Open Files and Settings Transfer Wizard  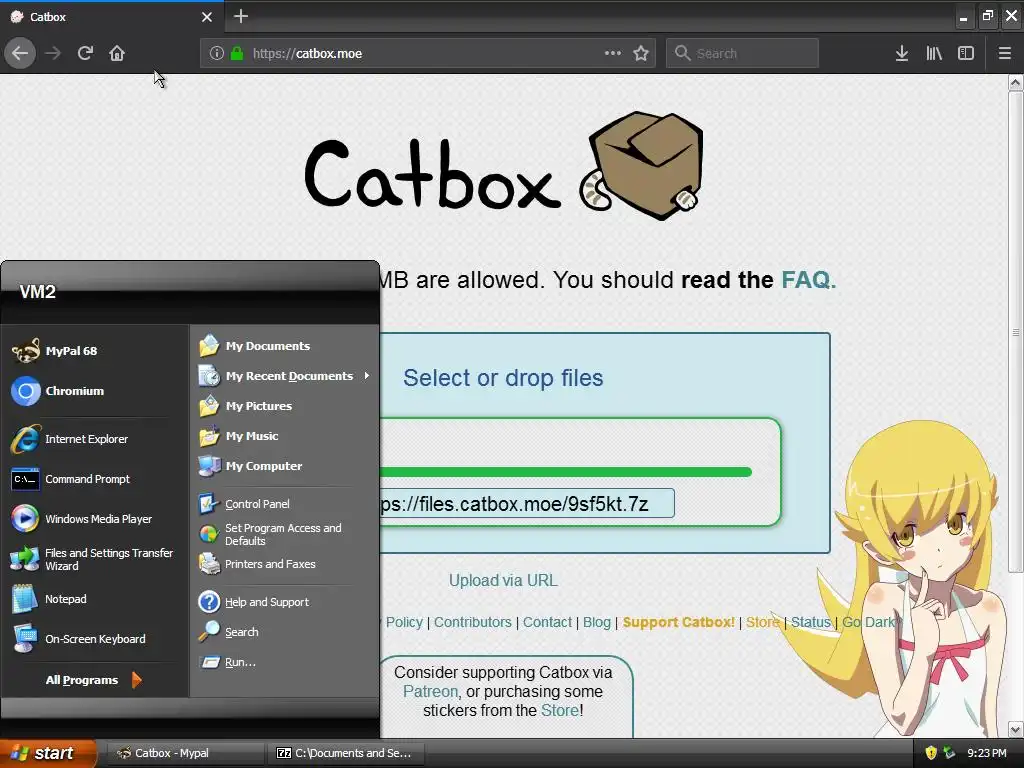point(95,559)
